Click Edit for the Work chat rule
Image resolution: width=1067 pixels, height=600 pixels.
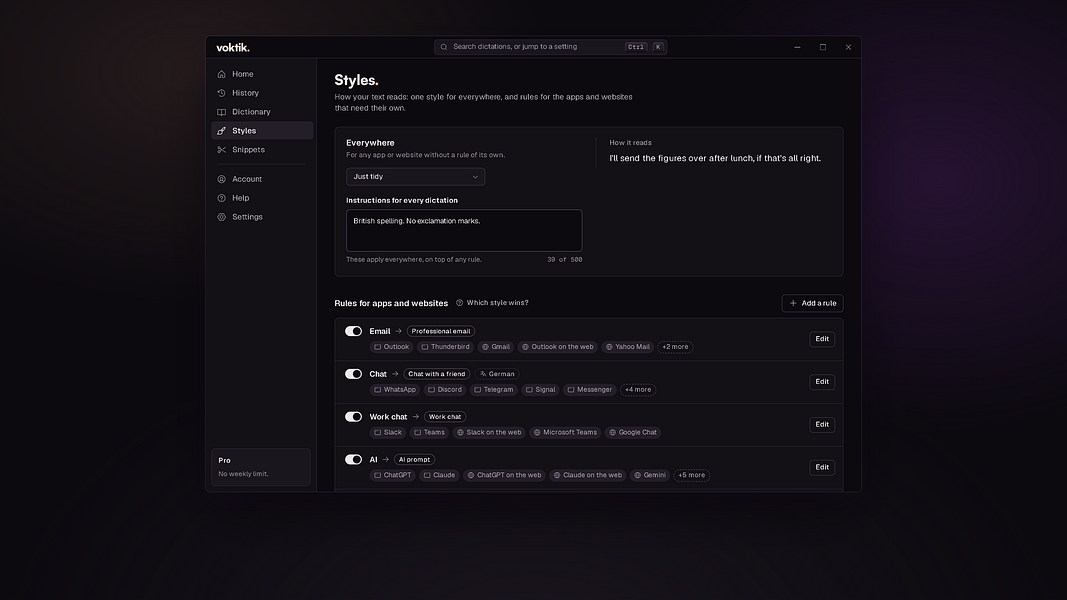click(x=822, y=424)
